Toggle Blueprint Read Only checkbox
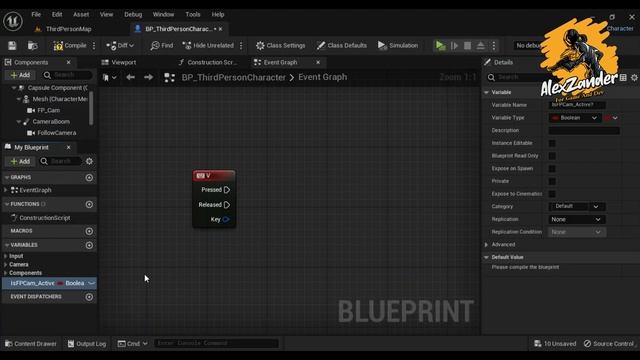Viewport: 640px width, 360px height. [x=552, y=156]
